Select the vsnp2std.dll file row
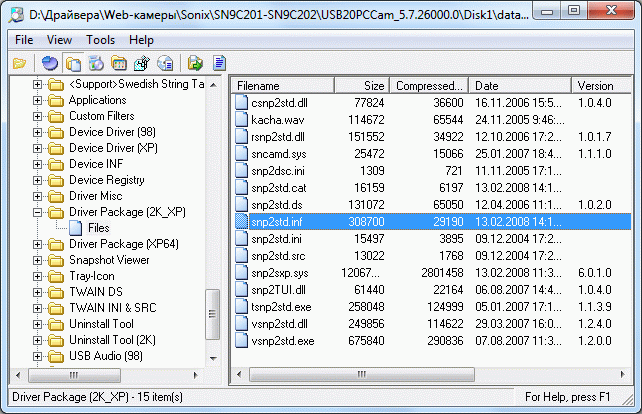Viewport: 642px width, 414px height. (432, 324)
